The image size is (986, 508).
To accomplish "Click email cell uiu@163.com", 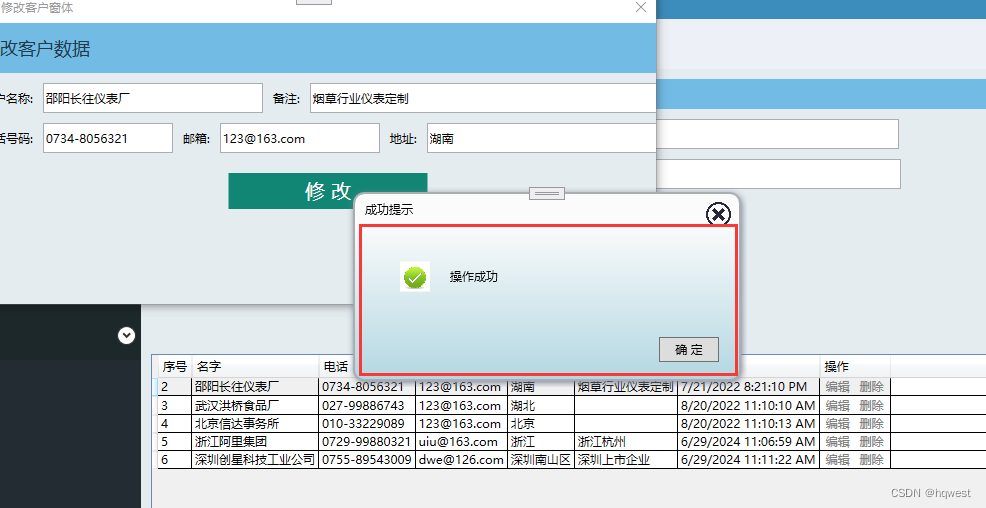I will [461, 441].
